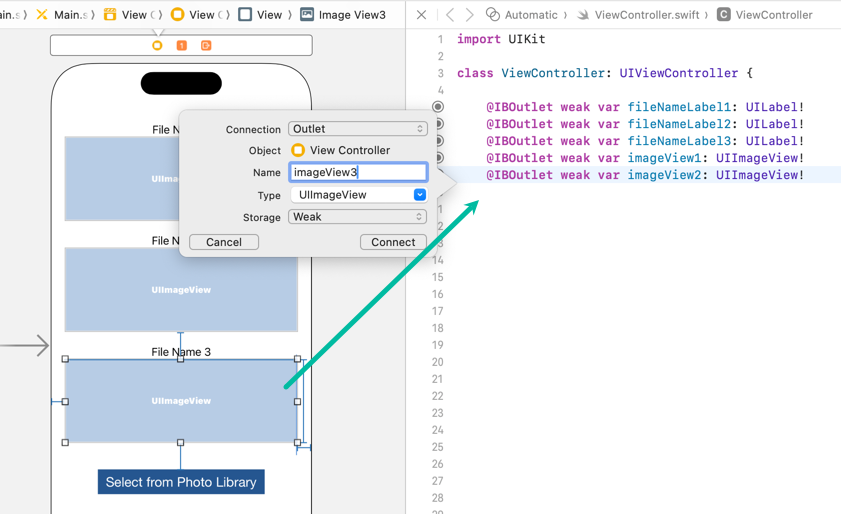
Task: Select ViewController.swift in the jump bar
Action: [x=645, y=15]
